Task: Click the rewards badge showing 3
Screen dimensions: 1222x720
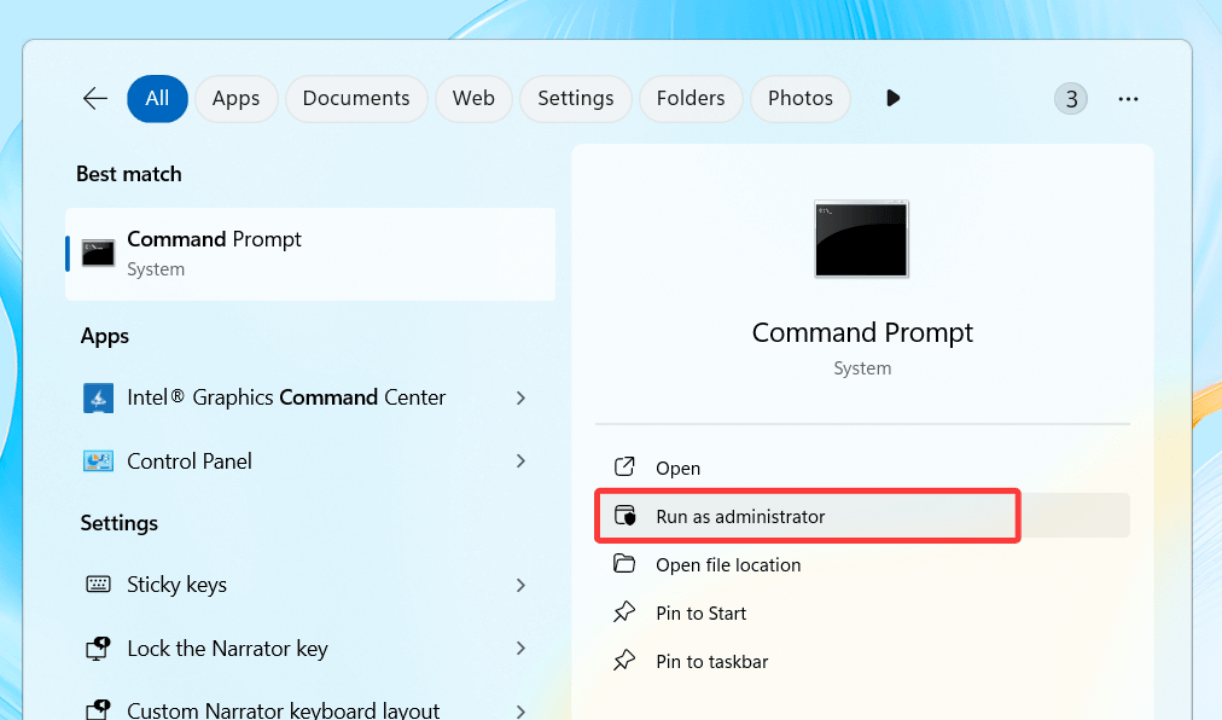Action: tap(1071, 99)
